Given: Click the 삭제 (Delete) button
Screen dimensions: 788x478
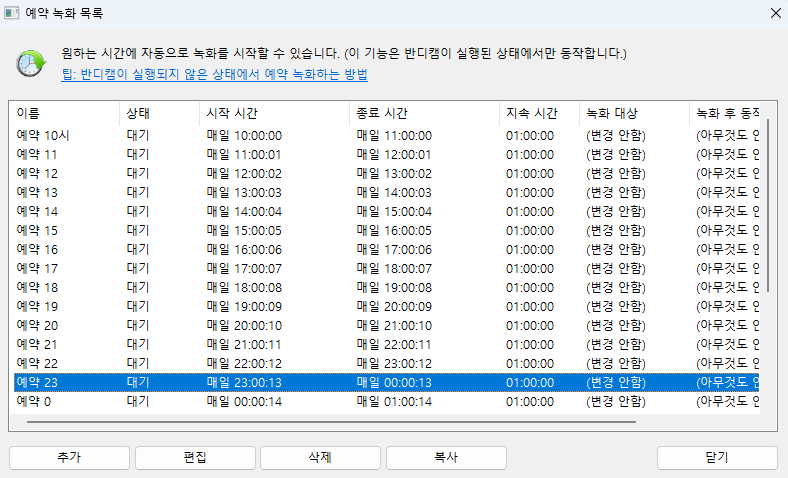Looking at the screenshot, I should pos(320,457).
